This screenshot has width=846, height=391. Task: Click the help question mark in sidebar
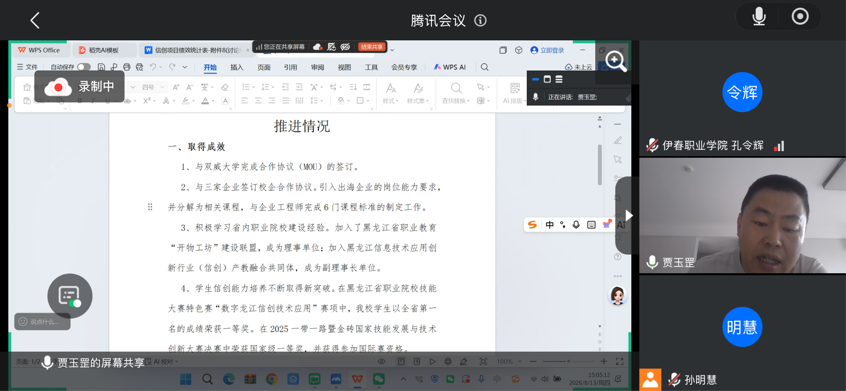coord(618,257)
